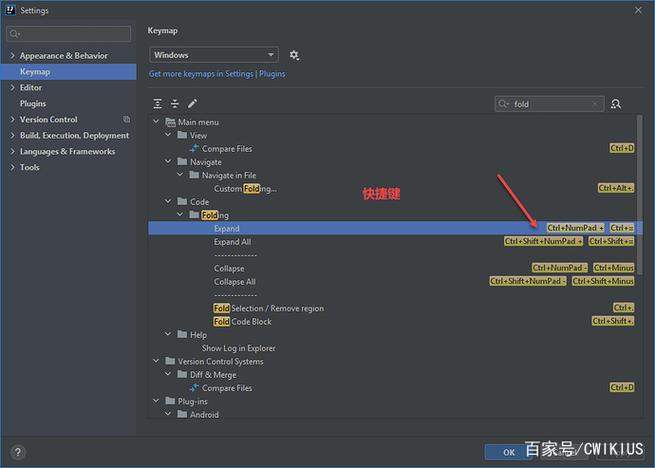Click the Plug-ins folder icon
Image resolution: width=655 pixels, height=468 pixels.
click(170, 401)
